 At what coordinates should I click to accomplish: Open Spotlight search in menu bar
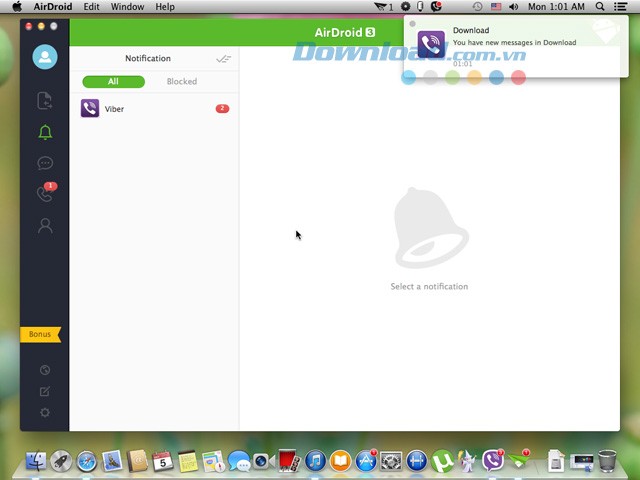[599, 7]
